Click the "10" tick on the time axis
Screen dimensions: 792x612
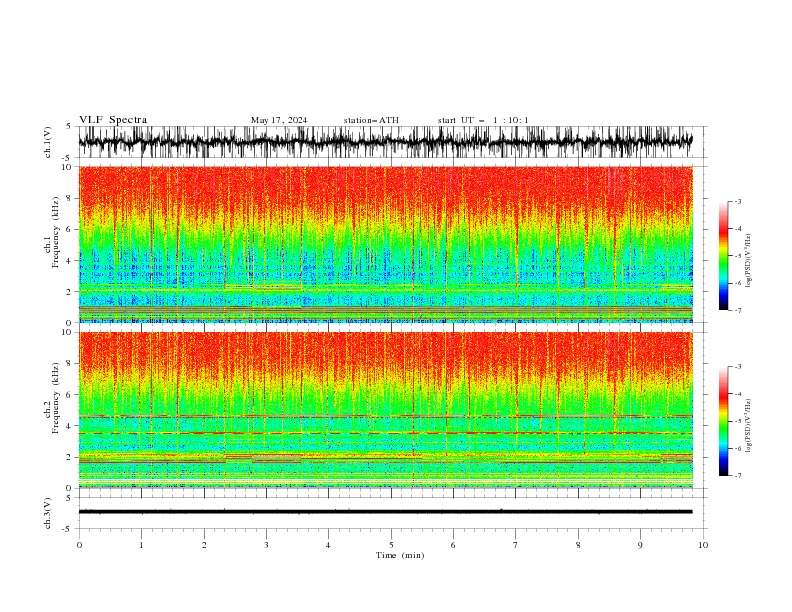(703, 545)
